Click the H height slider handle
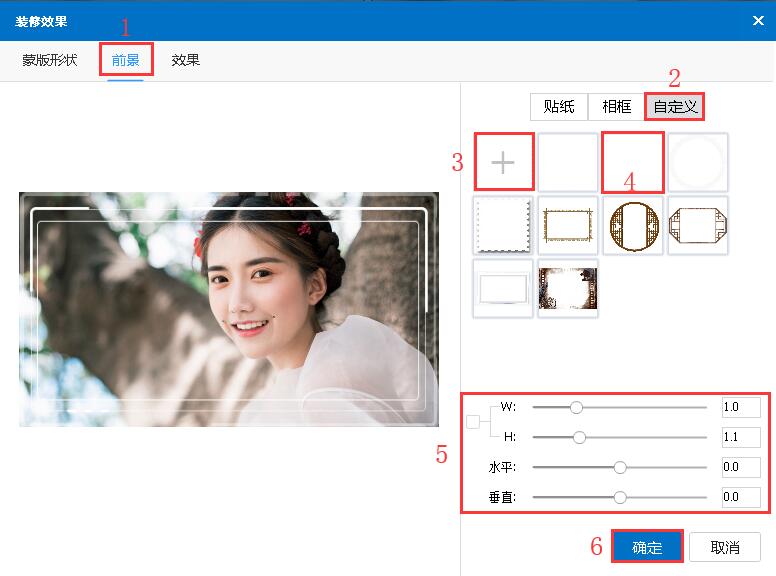The image size is (776, 576). click(x=580, y=437)
